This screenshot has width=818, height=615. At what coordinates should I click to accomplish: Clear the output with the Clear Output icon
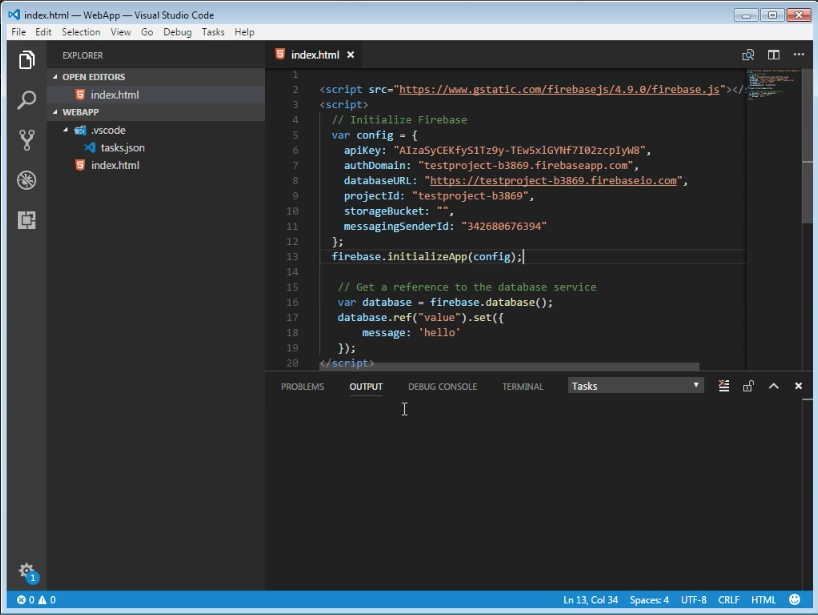724,386
